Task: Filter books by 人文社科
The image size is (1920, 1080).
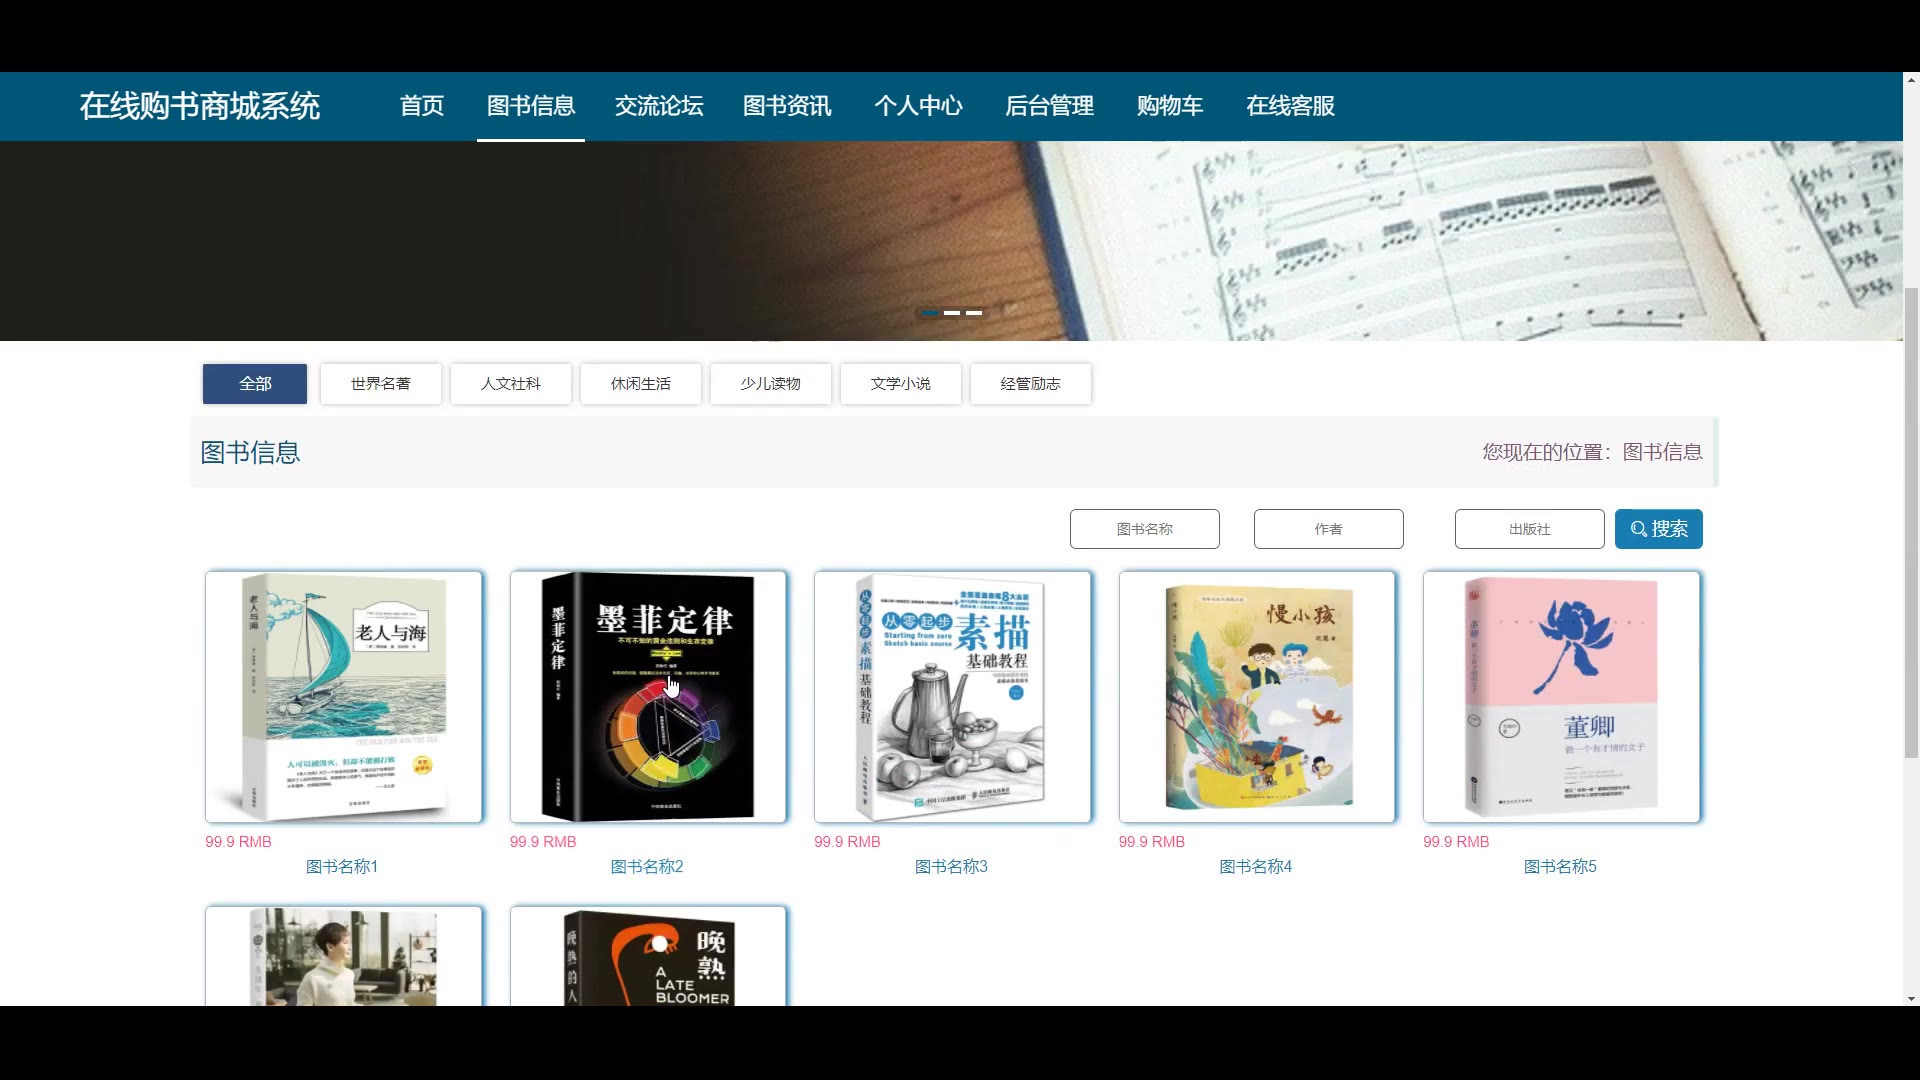Action: point(511,384)
